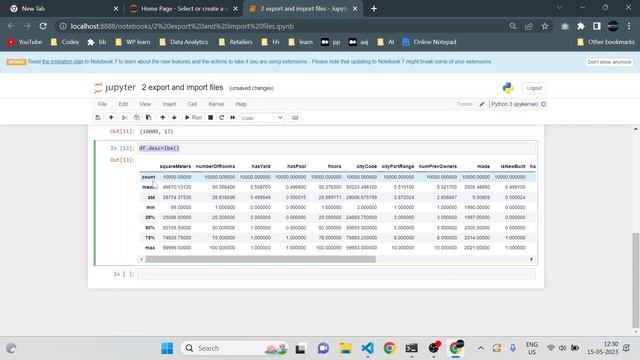Screen dimensions: 640x360
Task: Open the Edit menu
Action: click(x=123, y=104)
